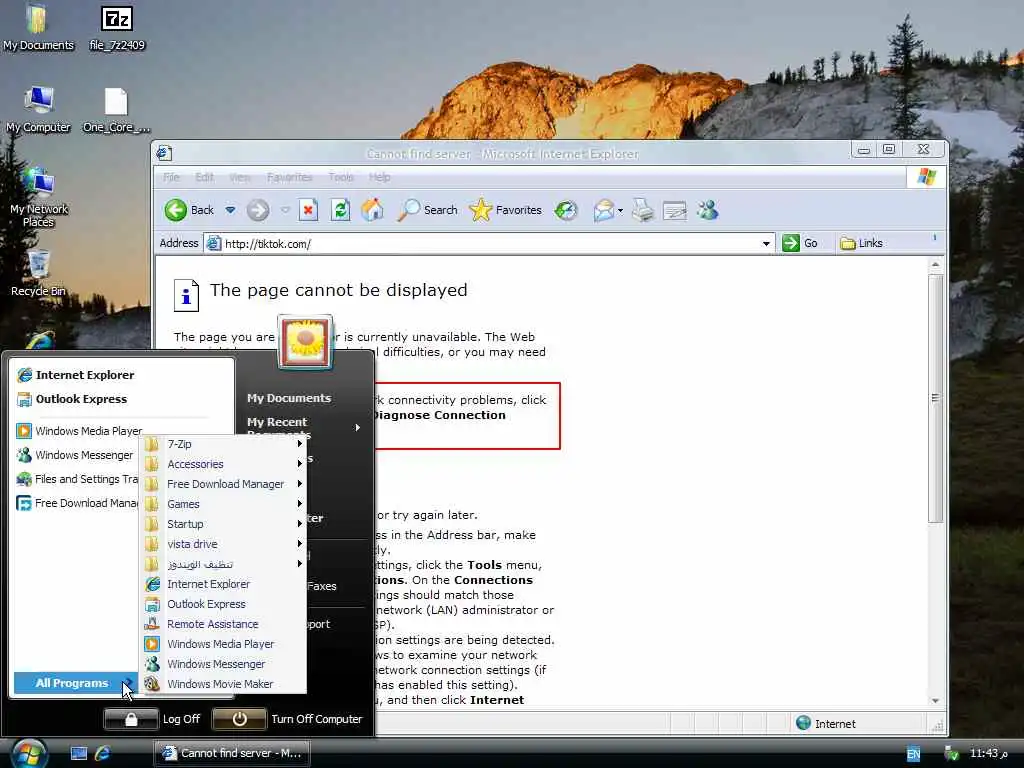This screenshot has height=768, width=1024.
Task: Expand the vista drive programs submenu
Action: [x=225, y=544]
